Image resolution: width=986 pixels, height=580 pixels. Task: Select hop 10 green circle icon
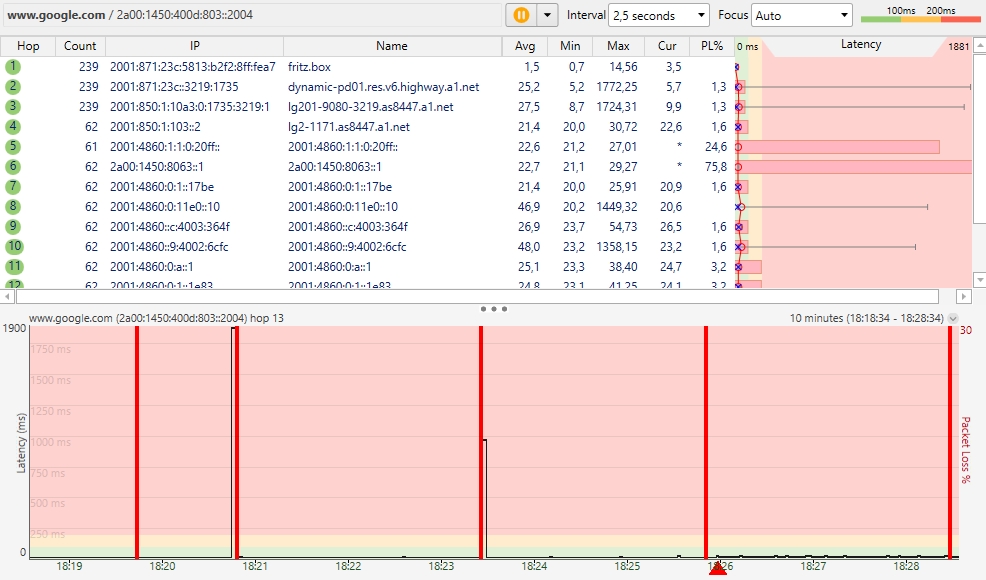click(14, 247)
